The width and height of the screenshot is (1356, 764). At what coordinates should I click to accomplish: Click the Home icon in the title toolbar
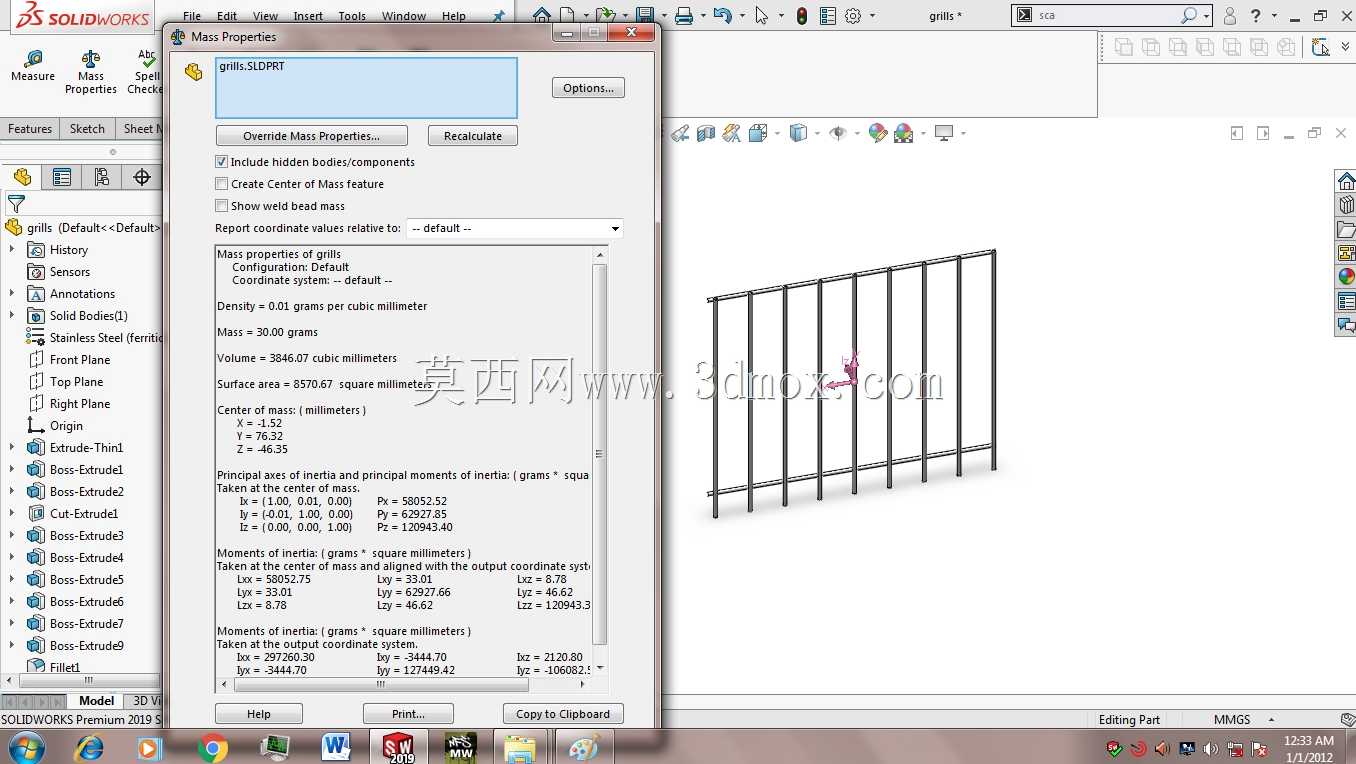(541, 16)
